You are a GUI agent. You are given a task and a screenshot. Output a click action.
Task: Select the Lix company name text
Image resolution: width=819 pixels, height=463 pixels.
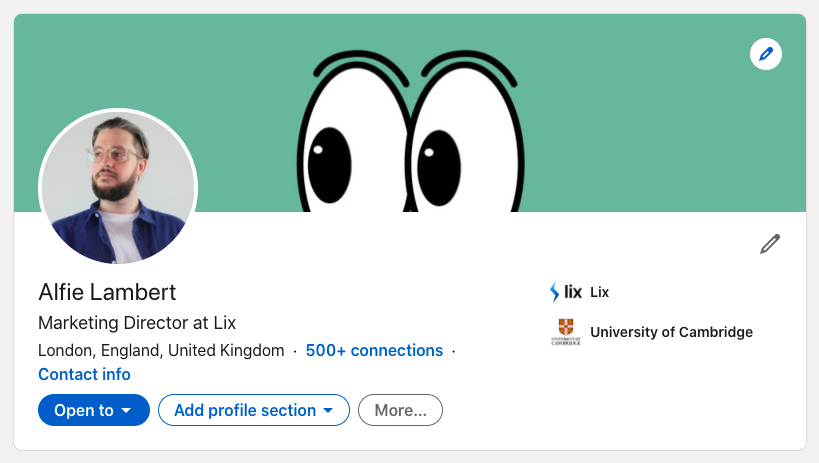pos(600,292)
